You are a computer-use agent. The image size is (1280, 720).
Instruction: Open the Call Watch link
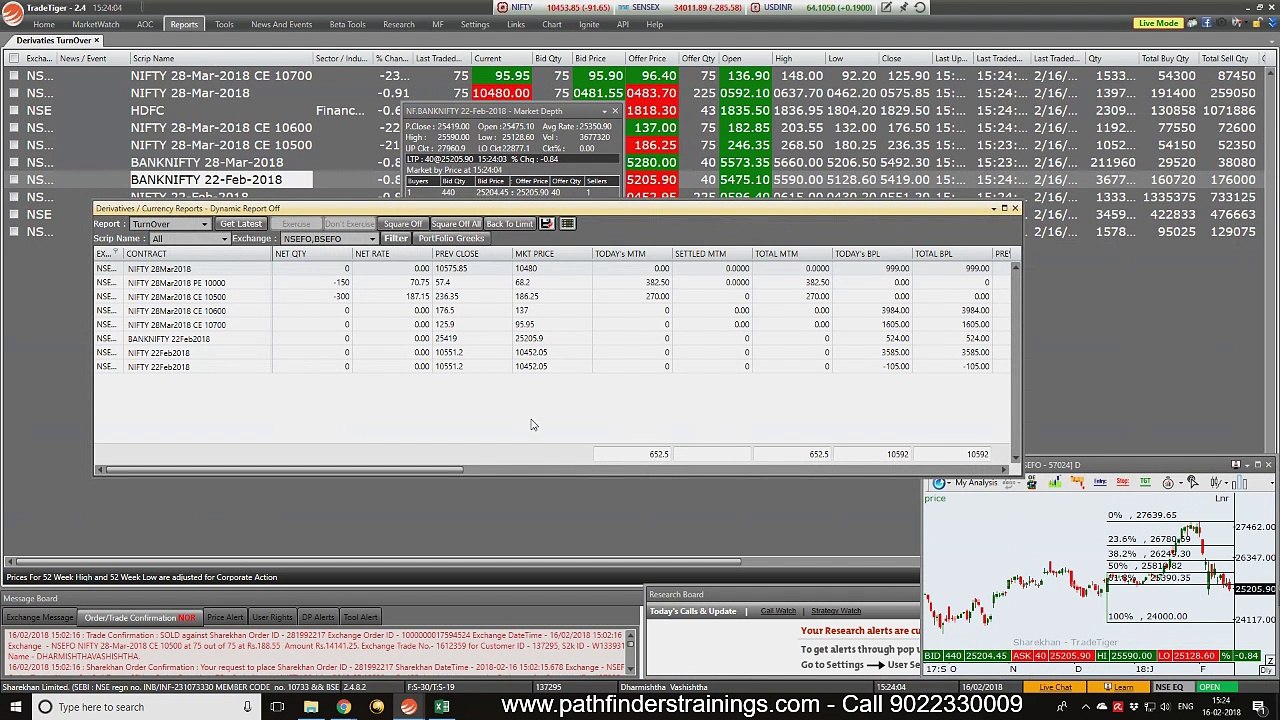[778, 611]
